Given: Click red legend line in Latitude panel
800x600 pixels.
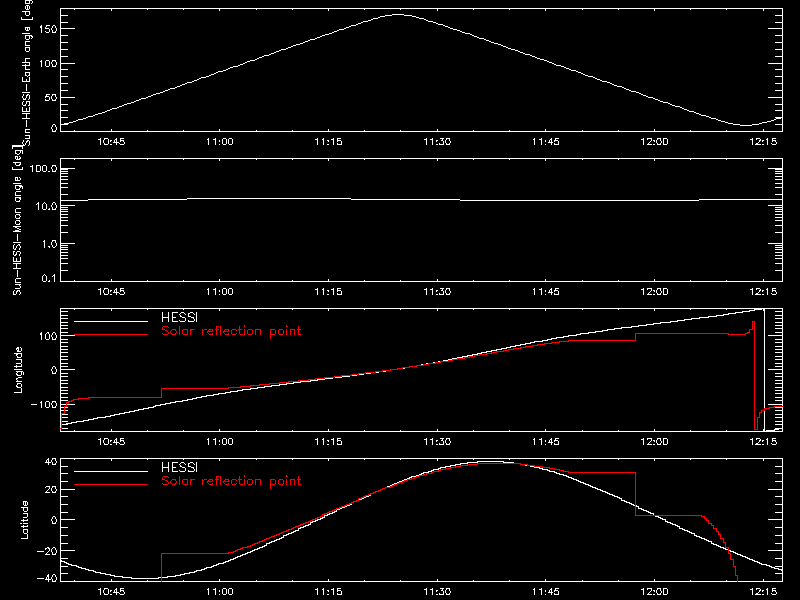Looking at the screenshot, I should 111,485.
